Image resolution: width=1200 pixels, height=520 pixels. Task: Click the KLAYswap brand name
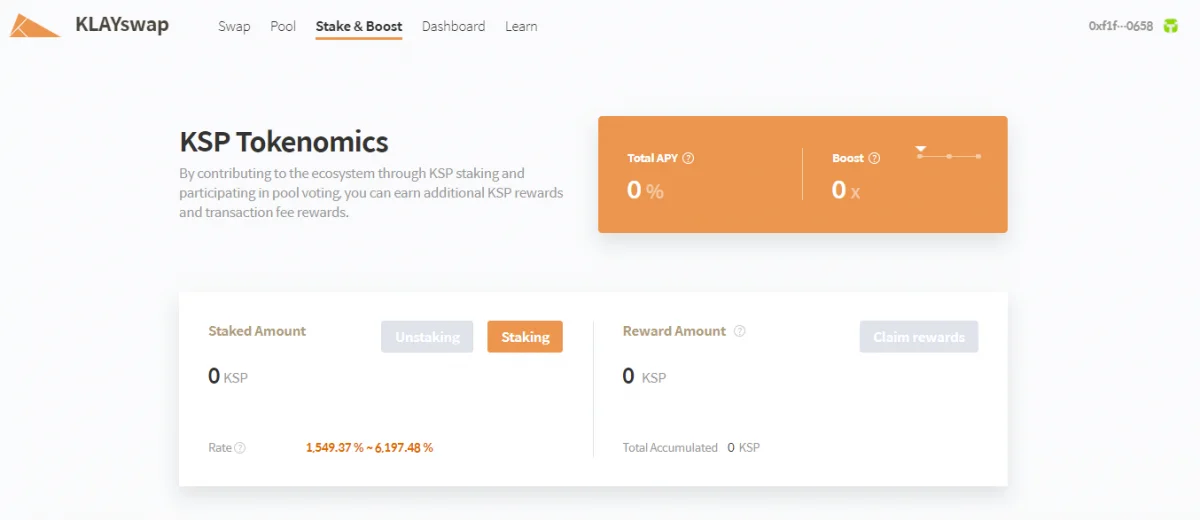point(122,24)
